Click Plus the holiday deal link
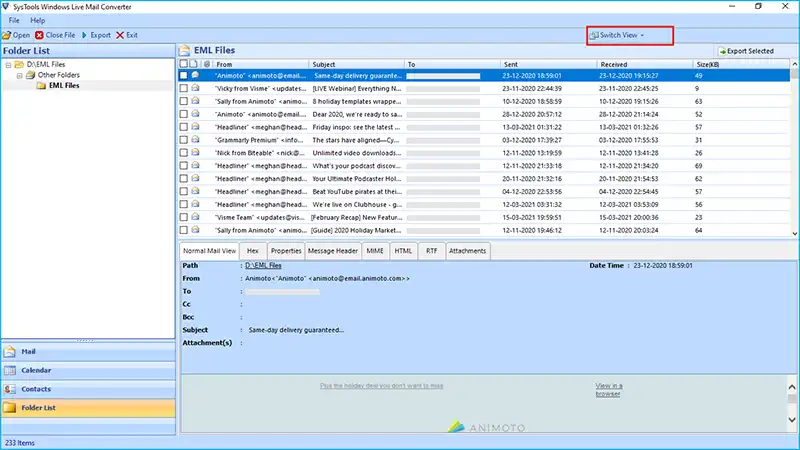Screen dimensions: 800x450 tap(382, 386)
